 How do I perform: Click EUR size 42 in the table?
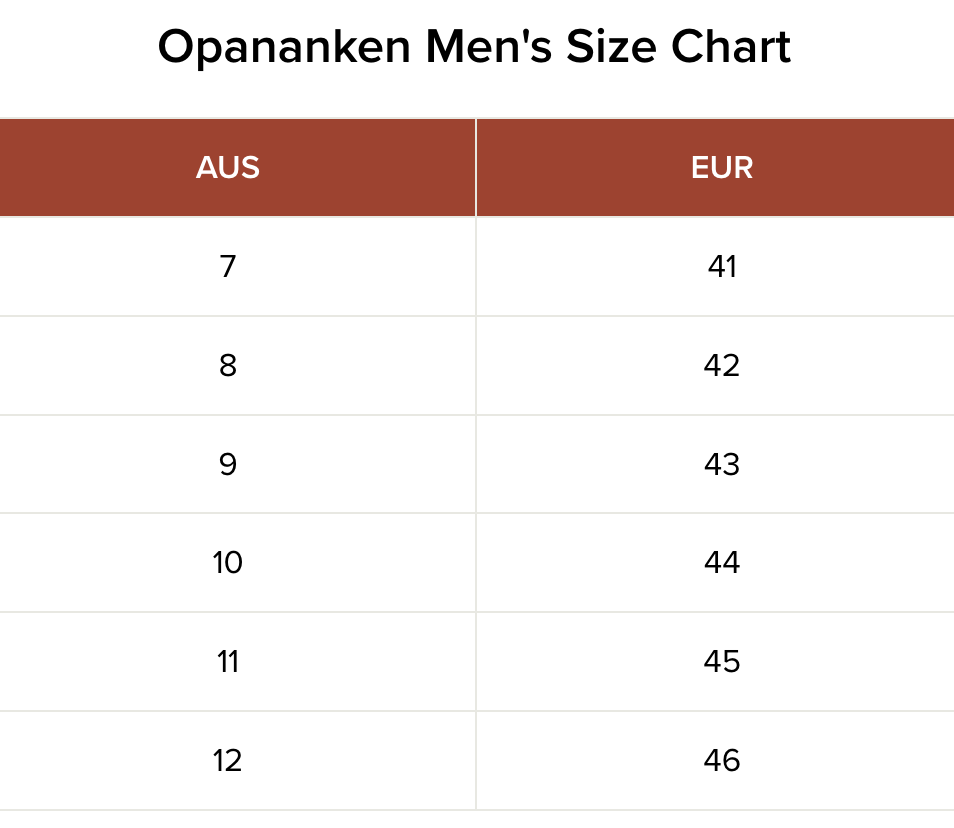(721, 366)
